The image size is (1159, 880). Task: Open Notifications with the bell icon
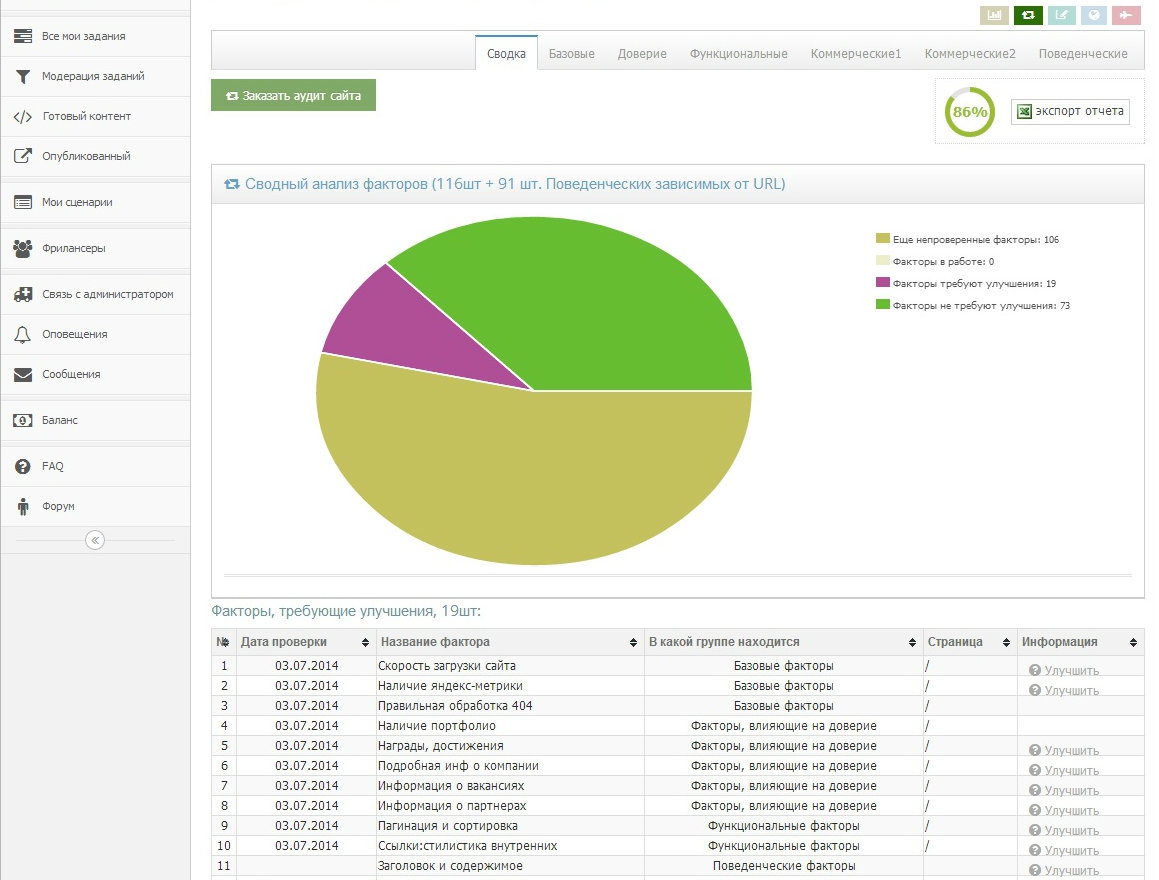23,334
